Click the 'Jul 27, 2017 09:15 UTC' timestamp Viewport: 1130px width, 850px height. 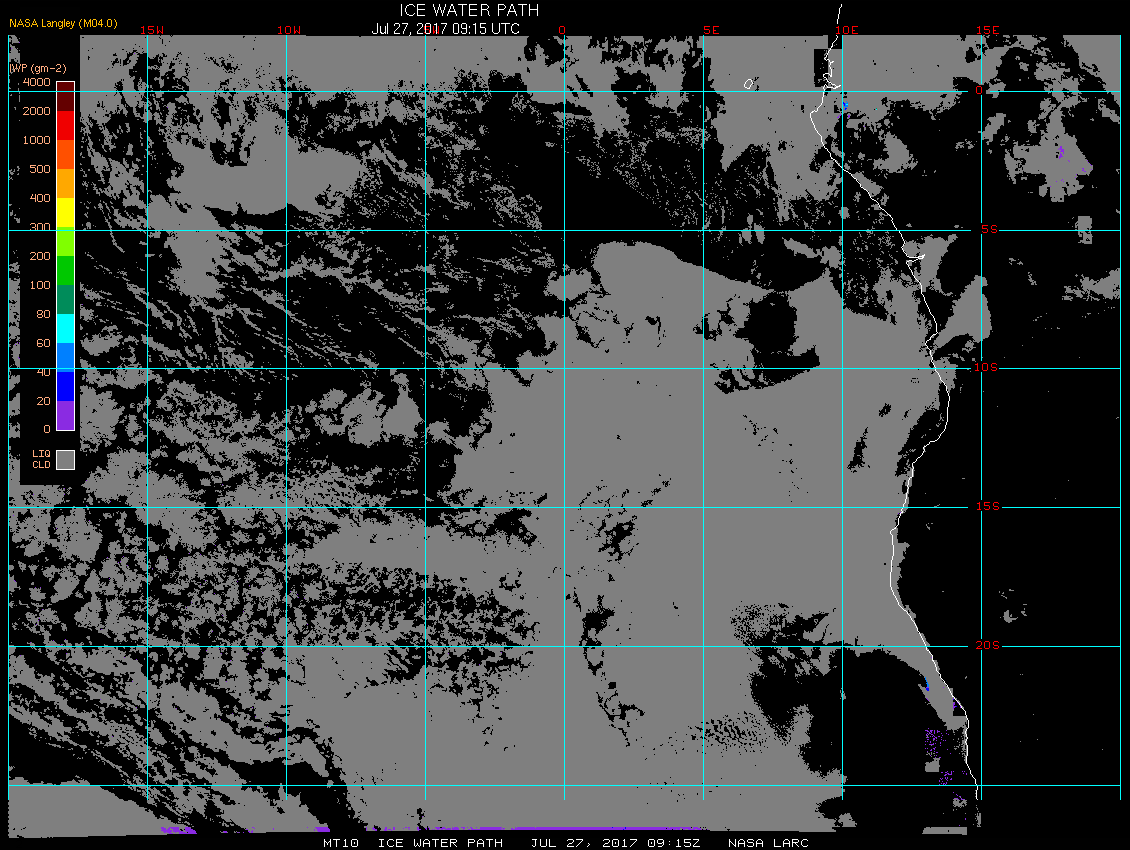(x=445, y=29)
